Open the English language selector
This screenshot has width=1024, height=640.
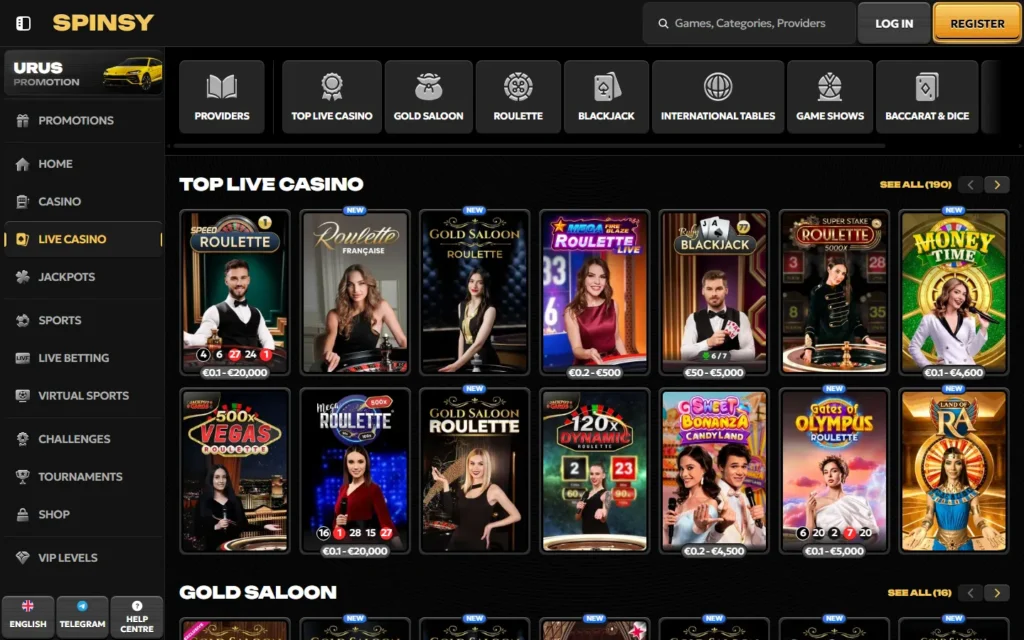click(28, 616)
